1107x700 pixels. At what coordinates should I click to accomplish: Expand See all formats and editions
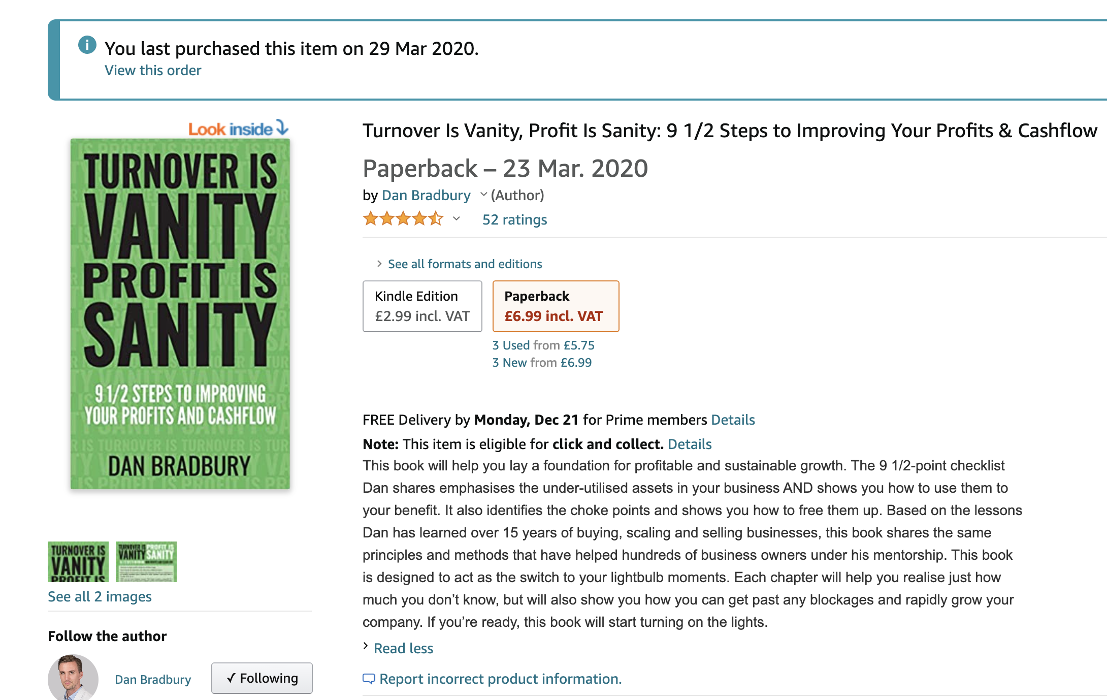464,264
